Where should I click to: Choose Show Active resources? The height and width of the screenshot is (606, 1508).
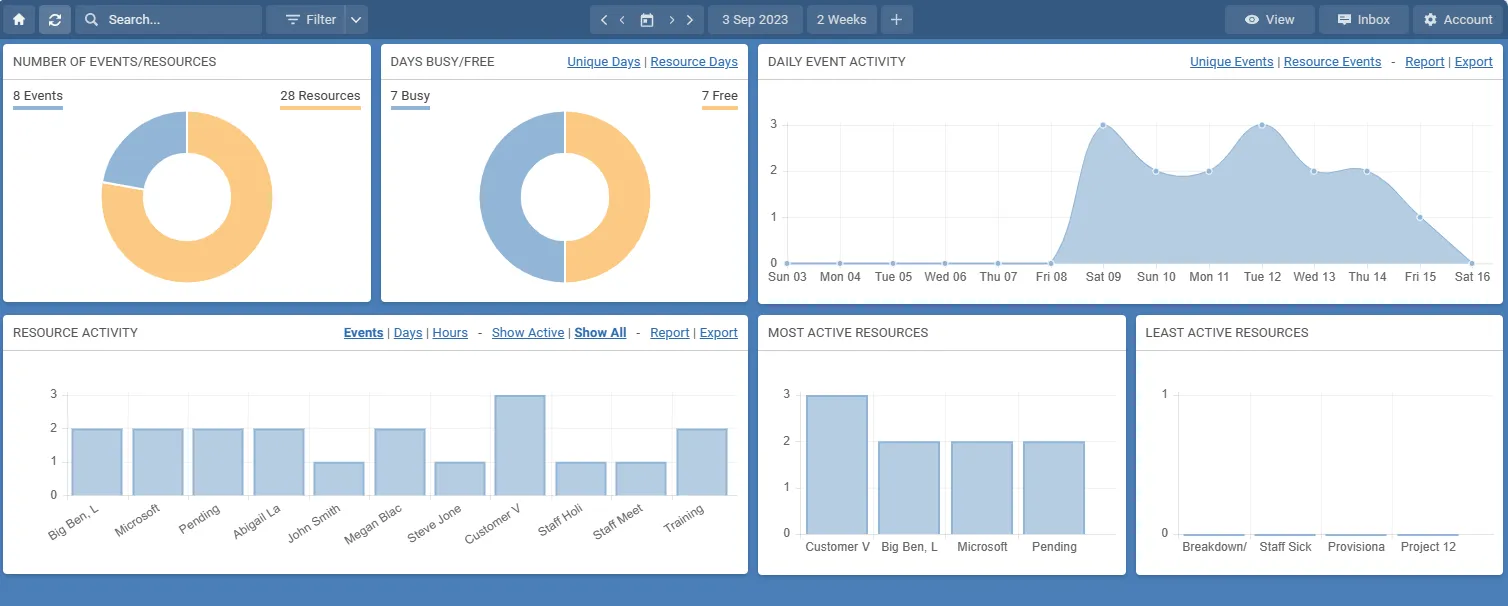[528, 333]
